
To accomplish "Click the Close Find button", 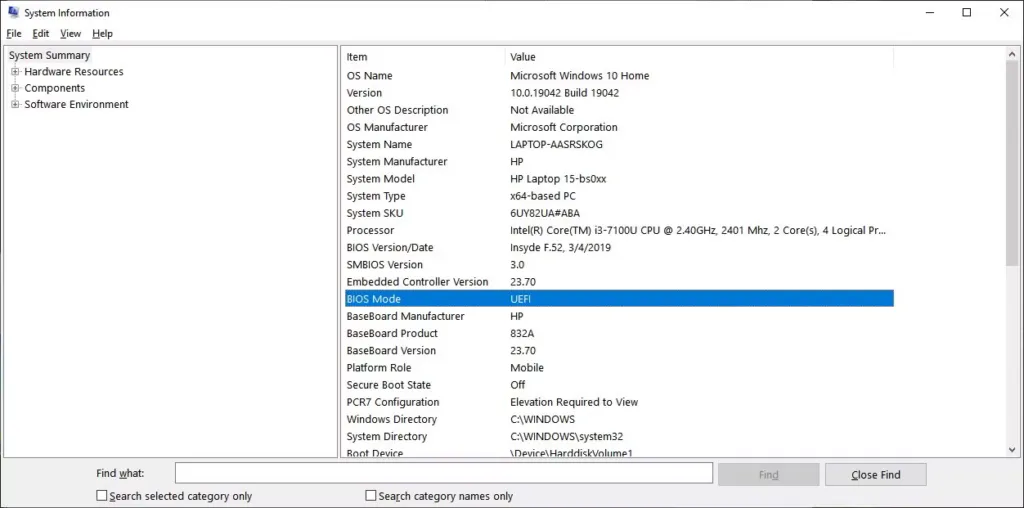I will (875, 475).
